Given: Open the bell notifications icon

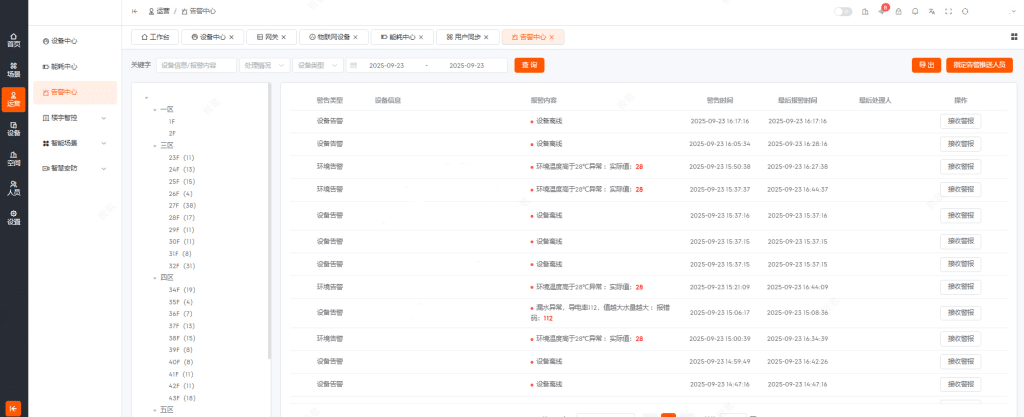Looking at the screenshot, I should pos(915,11).
